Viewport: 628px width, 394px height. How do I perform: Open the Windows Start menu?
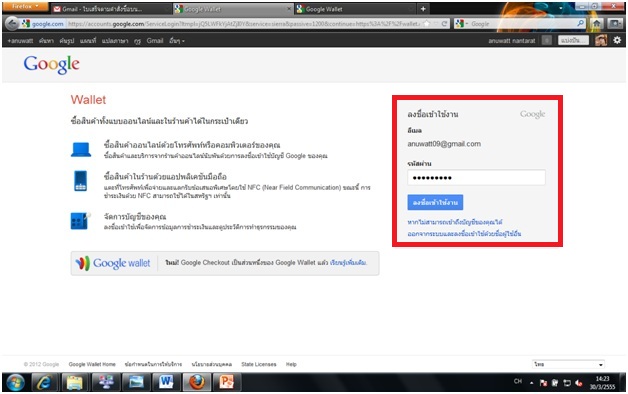click(x=15, y=382)
